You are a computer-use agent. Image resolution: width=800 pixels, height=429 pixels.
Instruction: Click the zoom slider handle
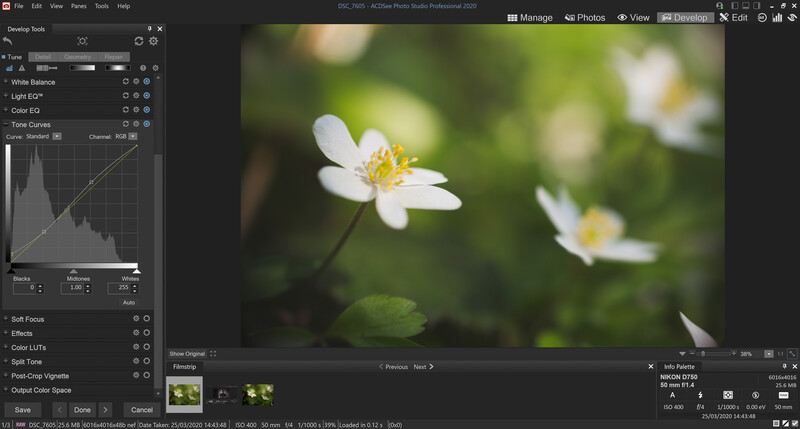[703, 354]
